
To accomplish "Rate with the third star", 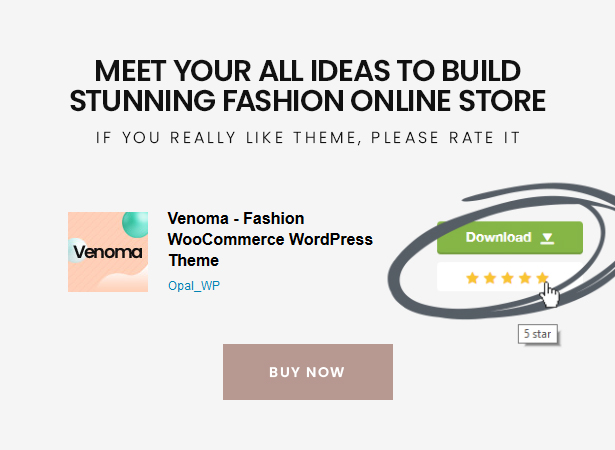I will (x=507, y=277).
